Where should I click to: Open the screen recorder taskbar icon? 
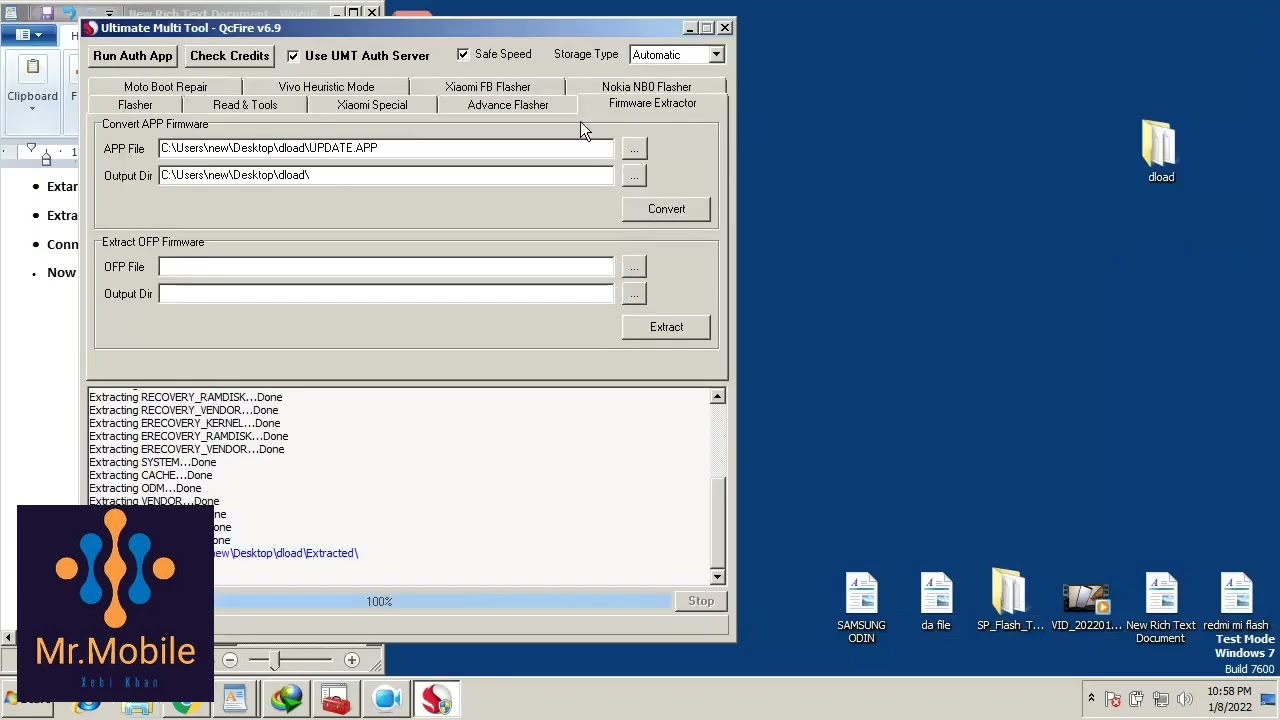click(x=387, y=699)
